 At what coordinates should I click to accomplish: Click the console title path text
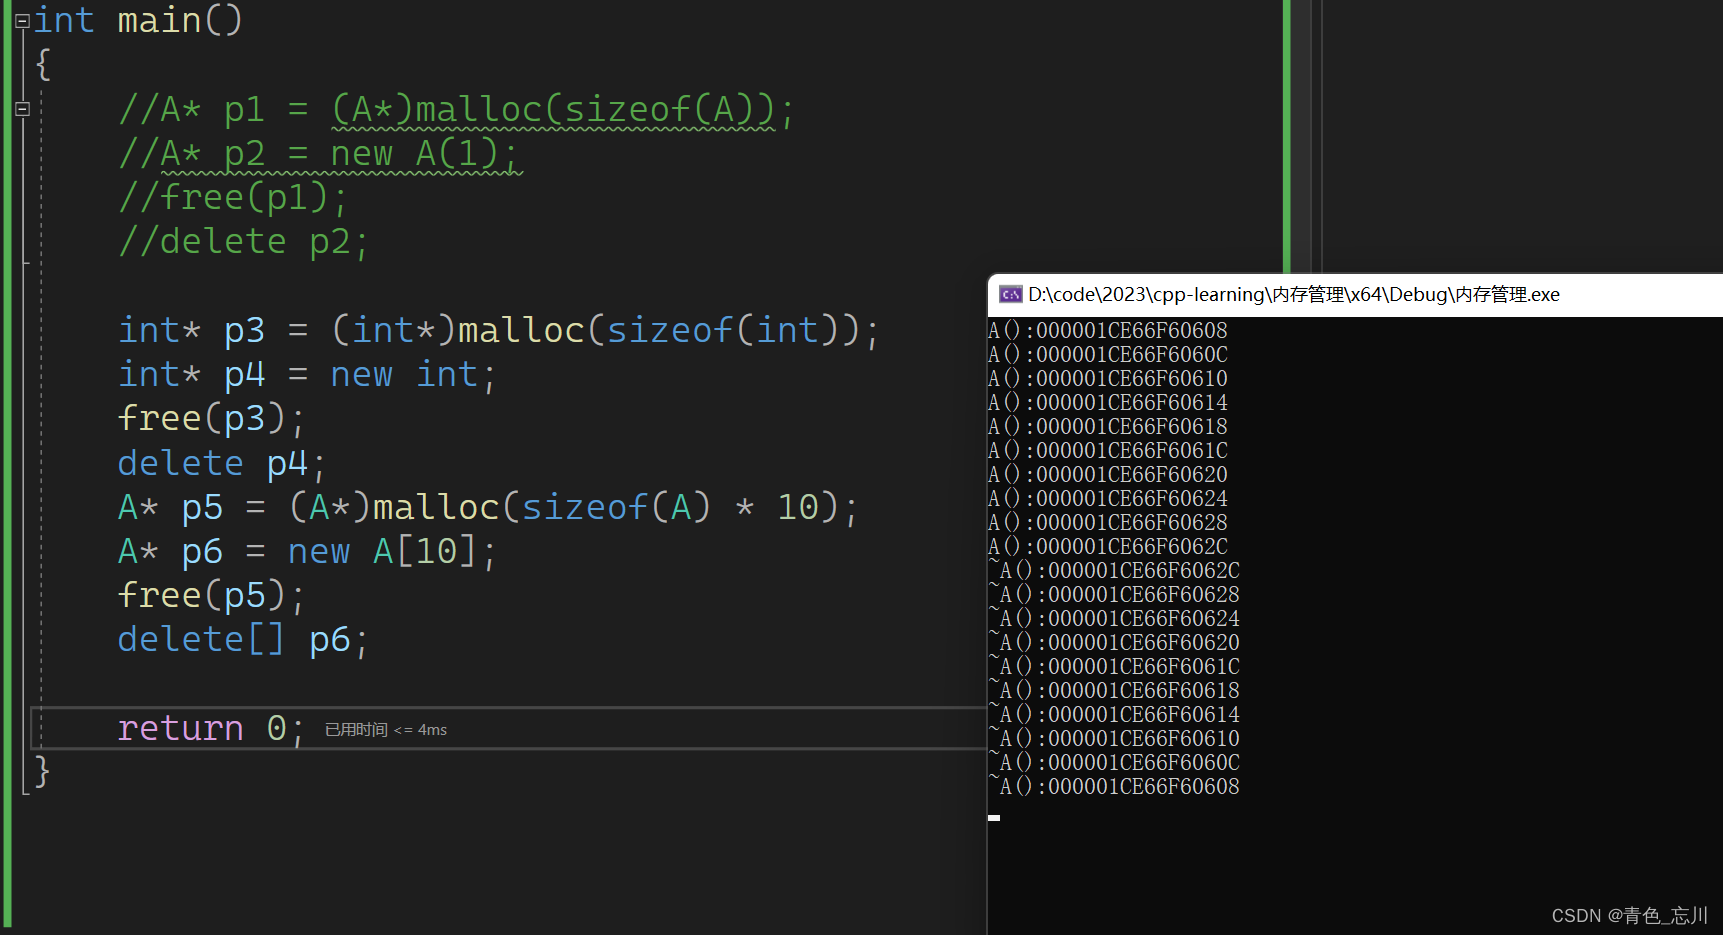click(x=1294, y=294)
